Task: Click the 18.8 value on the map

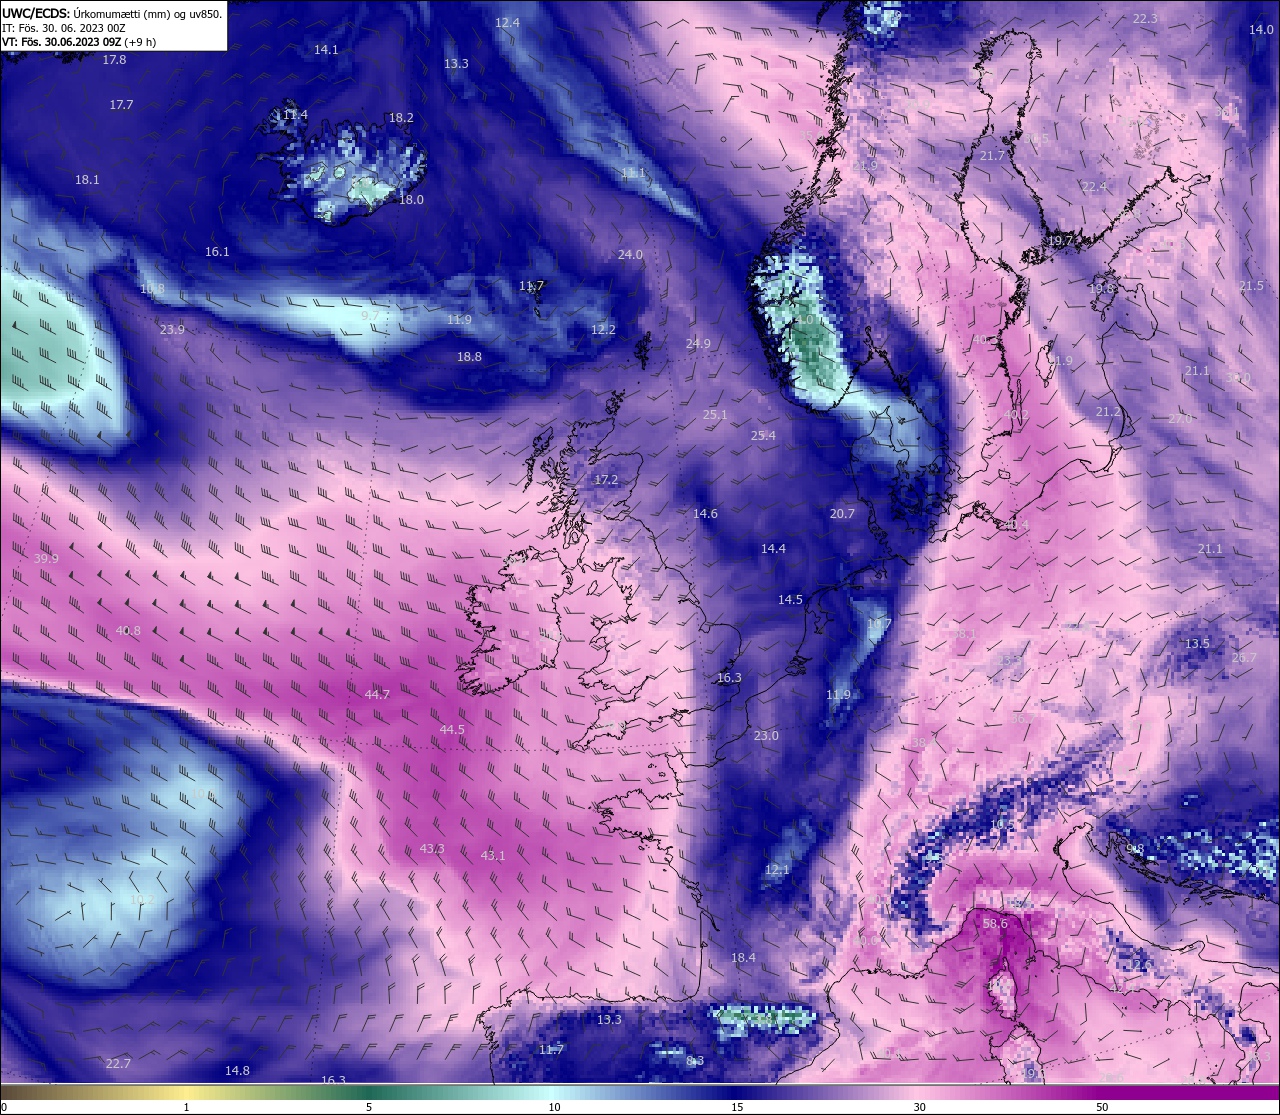Action: click(x=469, y=357)
